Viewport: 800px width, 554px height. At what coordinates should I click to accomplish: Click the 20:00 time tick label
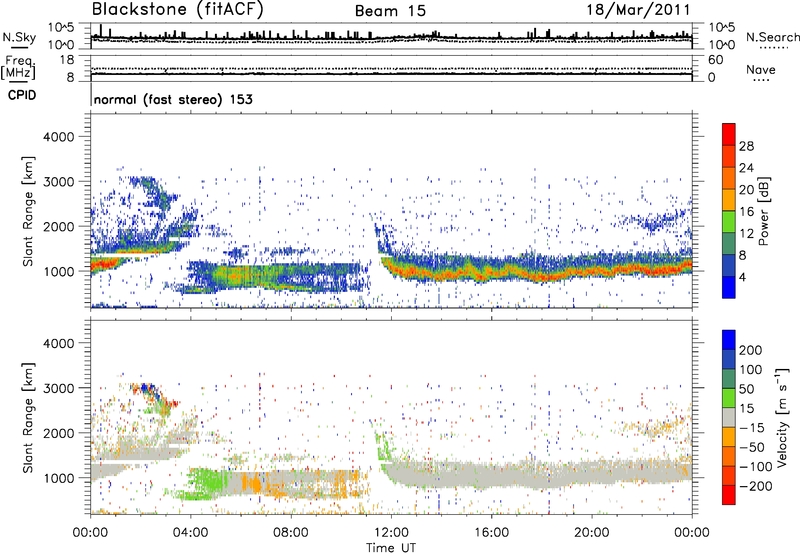pos(591,533)
